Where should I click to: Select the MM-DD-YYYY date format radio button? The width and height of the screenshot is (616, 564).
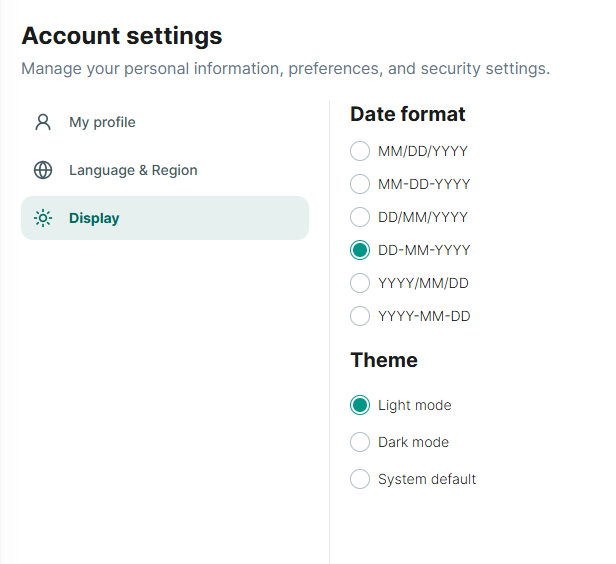(x=360, y=184)
